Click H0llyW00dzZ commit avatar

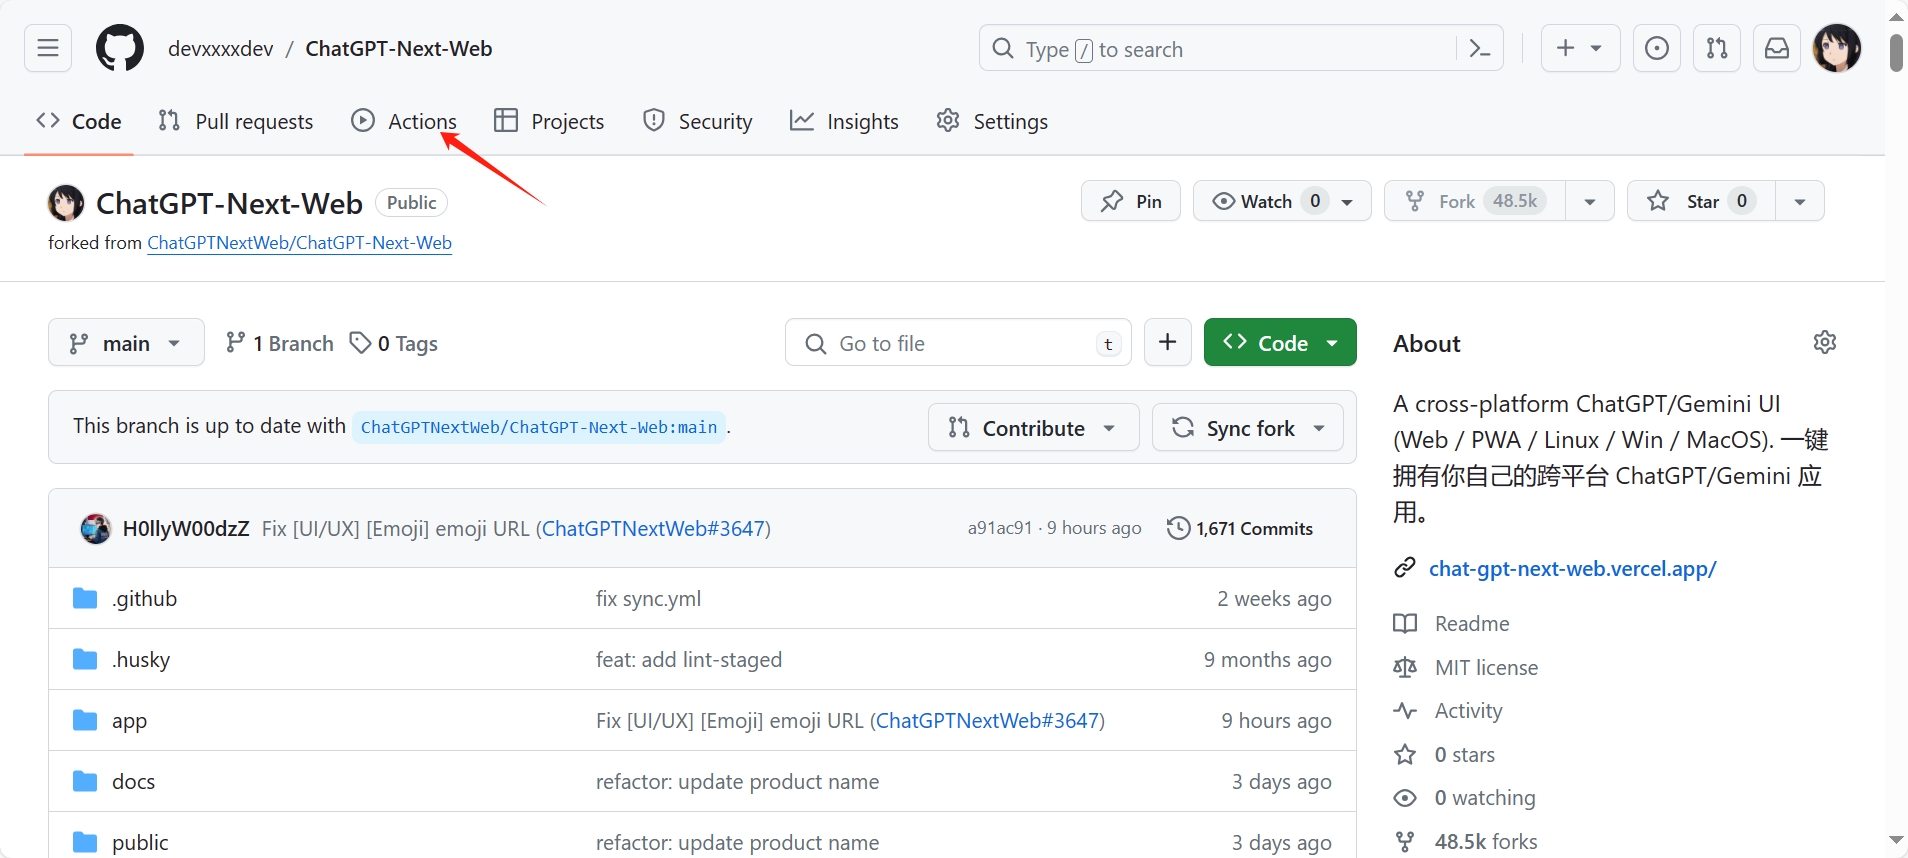click(x=96, y=528)
